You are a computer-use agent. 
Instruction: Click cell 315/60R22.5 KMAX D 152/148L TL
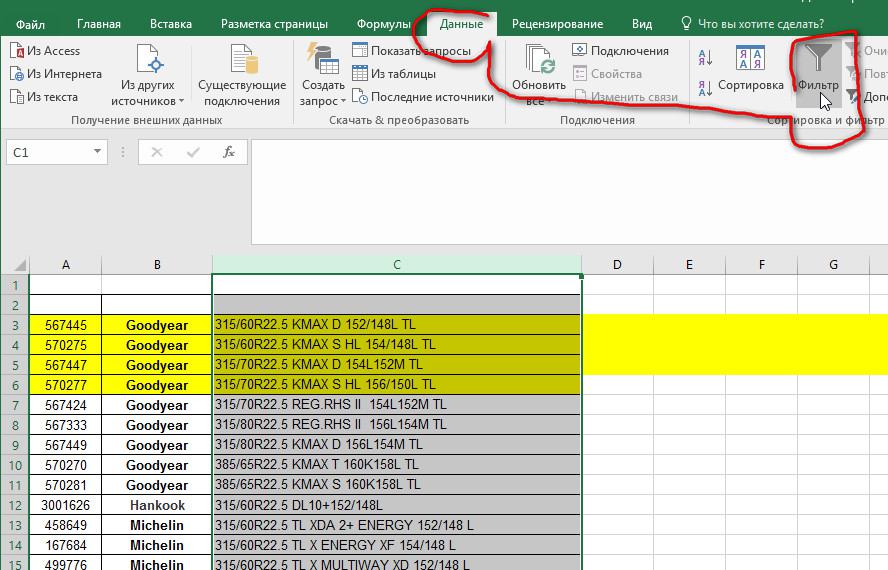396,325
